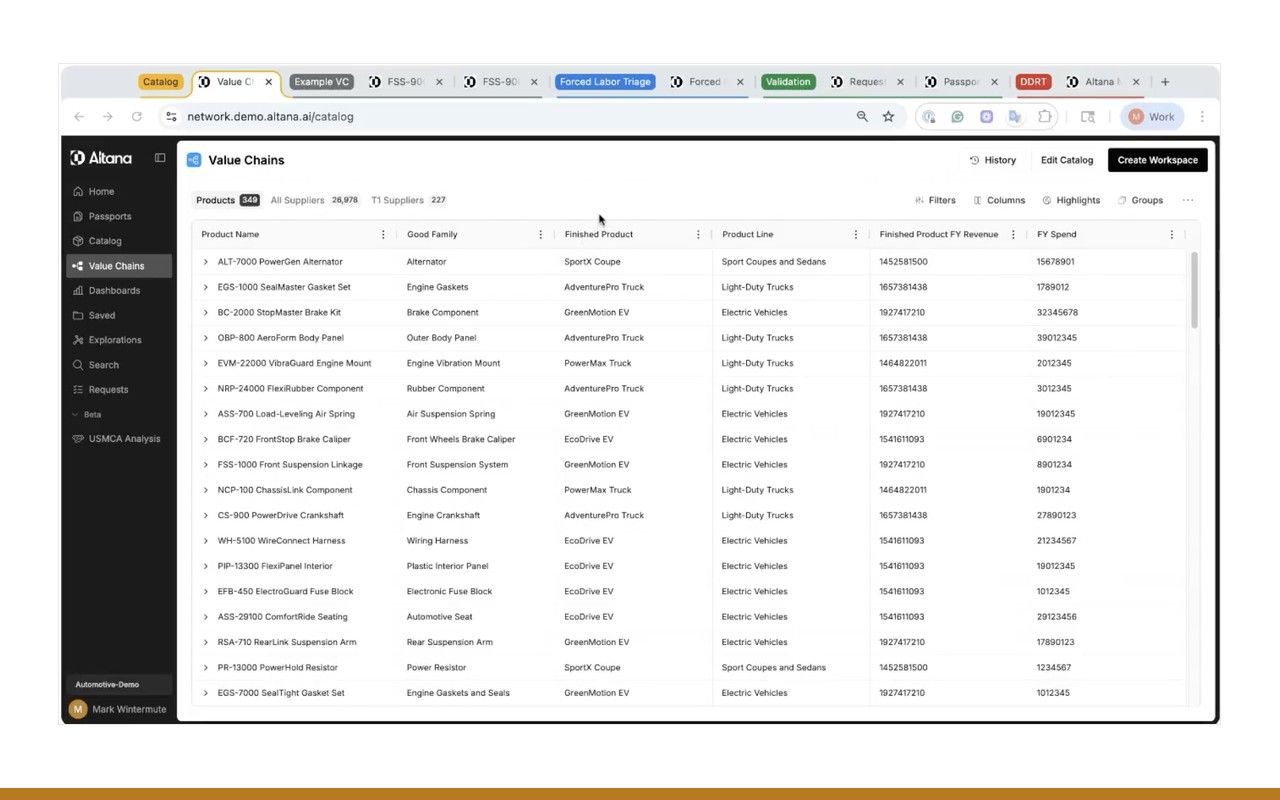Open the Automotive-Demo workspace selector
1280x800 pixels.
[118, 685]
